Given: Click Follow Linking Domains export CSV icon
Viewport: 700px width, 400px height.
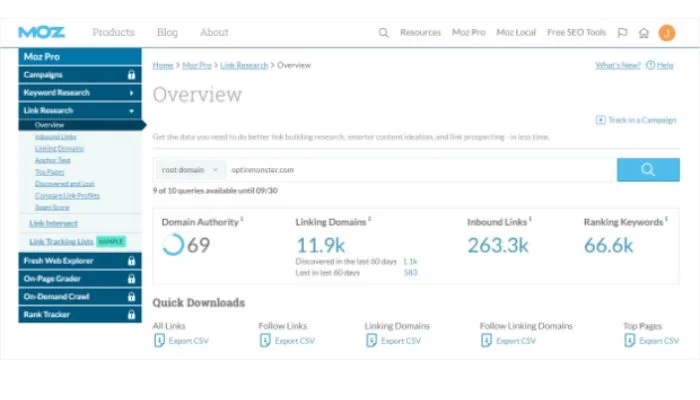Looking at the screenshot, I should coord(486,341).
